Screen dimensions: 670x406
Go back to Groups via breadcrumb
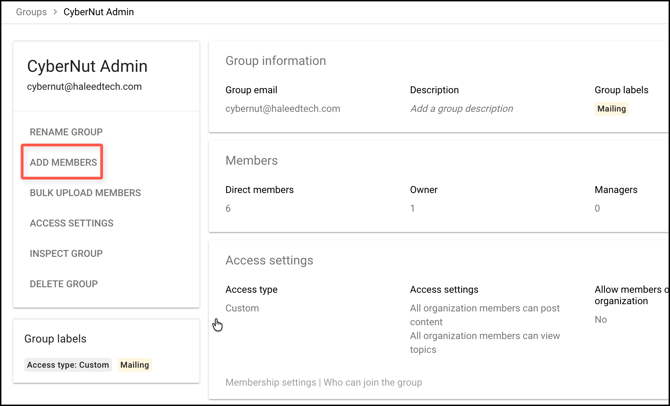(x=31, y=12)
